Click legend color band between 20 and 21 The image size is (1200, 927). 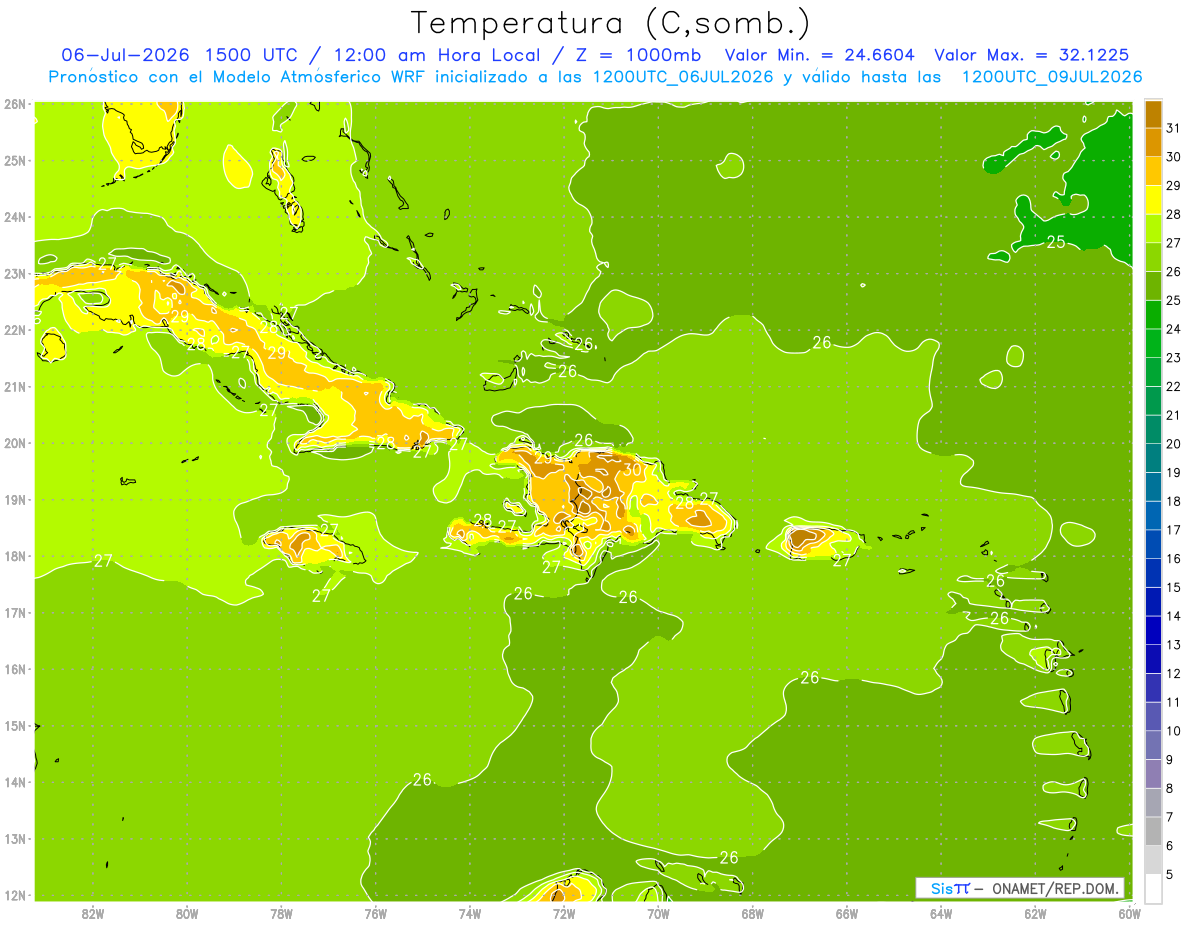[x=1153, y=429]
